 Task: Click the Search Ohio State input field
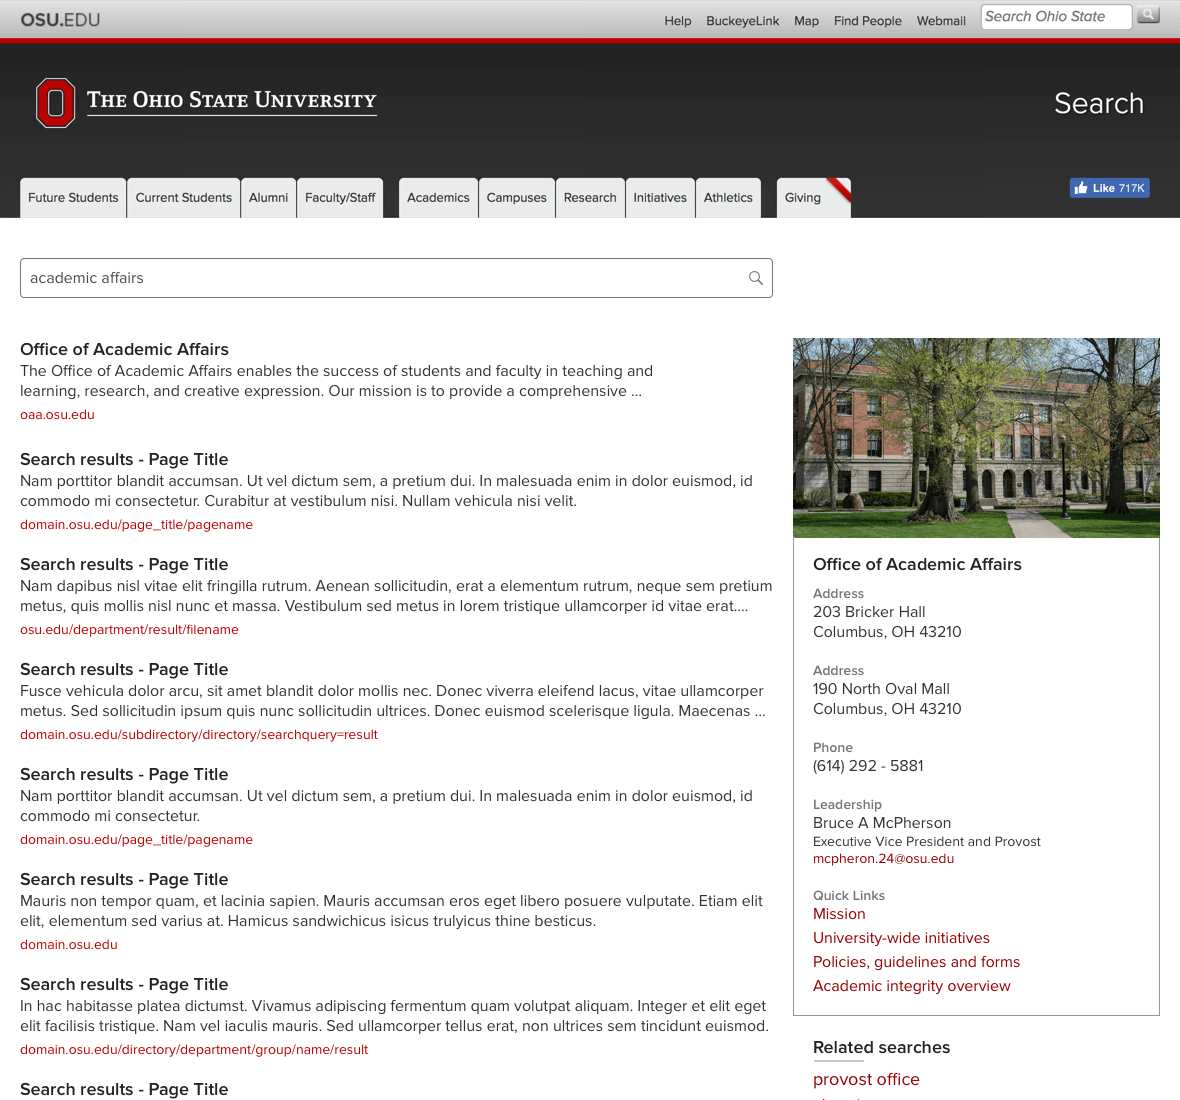click(x=1056, y=17)
